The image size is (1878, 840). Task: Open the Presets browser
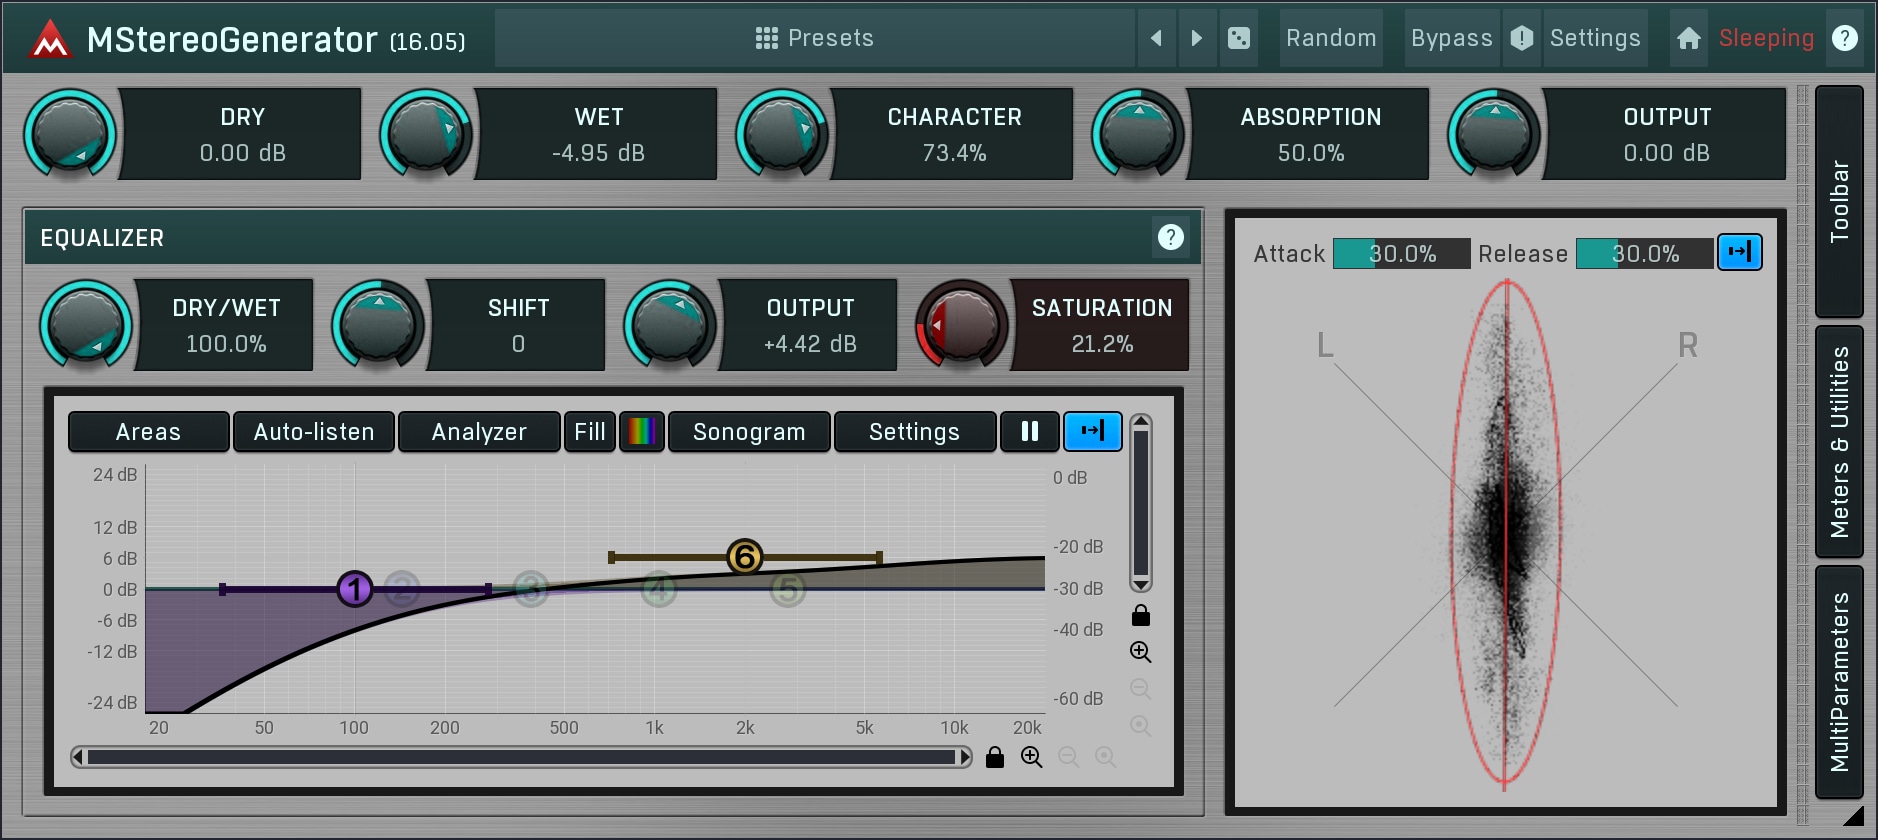pos(814,38)
